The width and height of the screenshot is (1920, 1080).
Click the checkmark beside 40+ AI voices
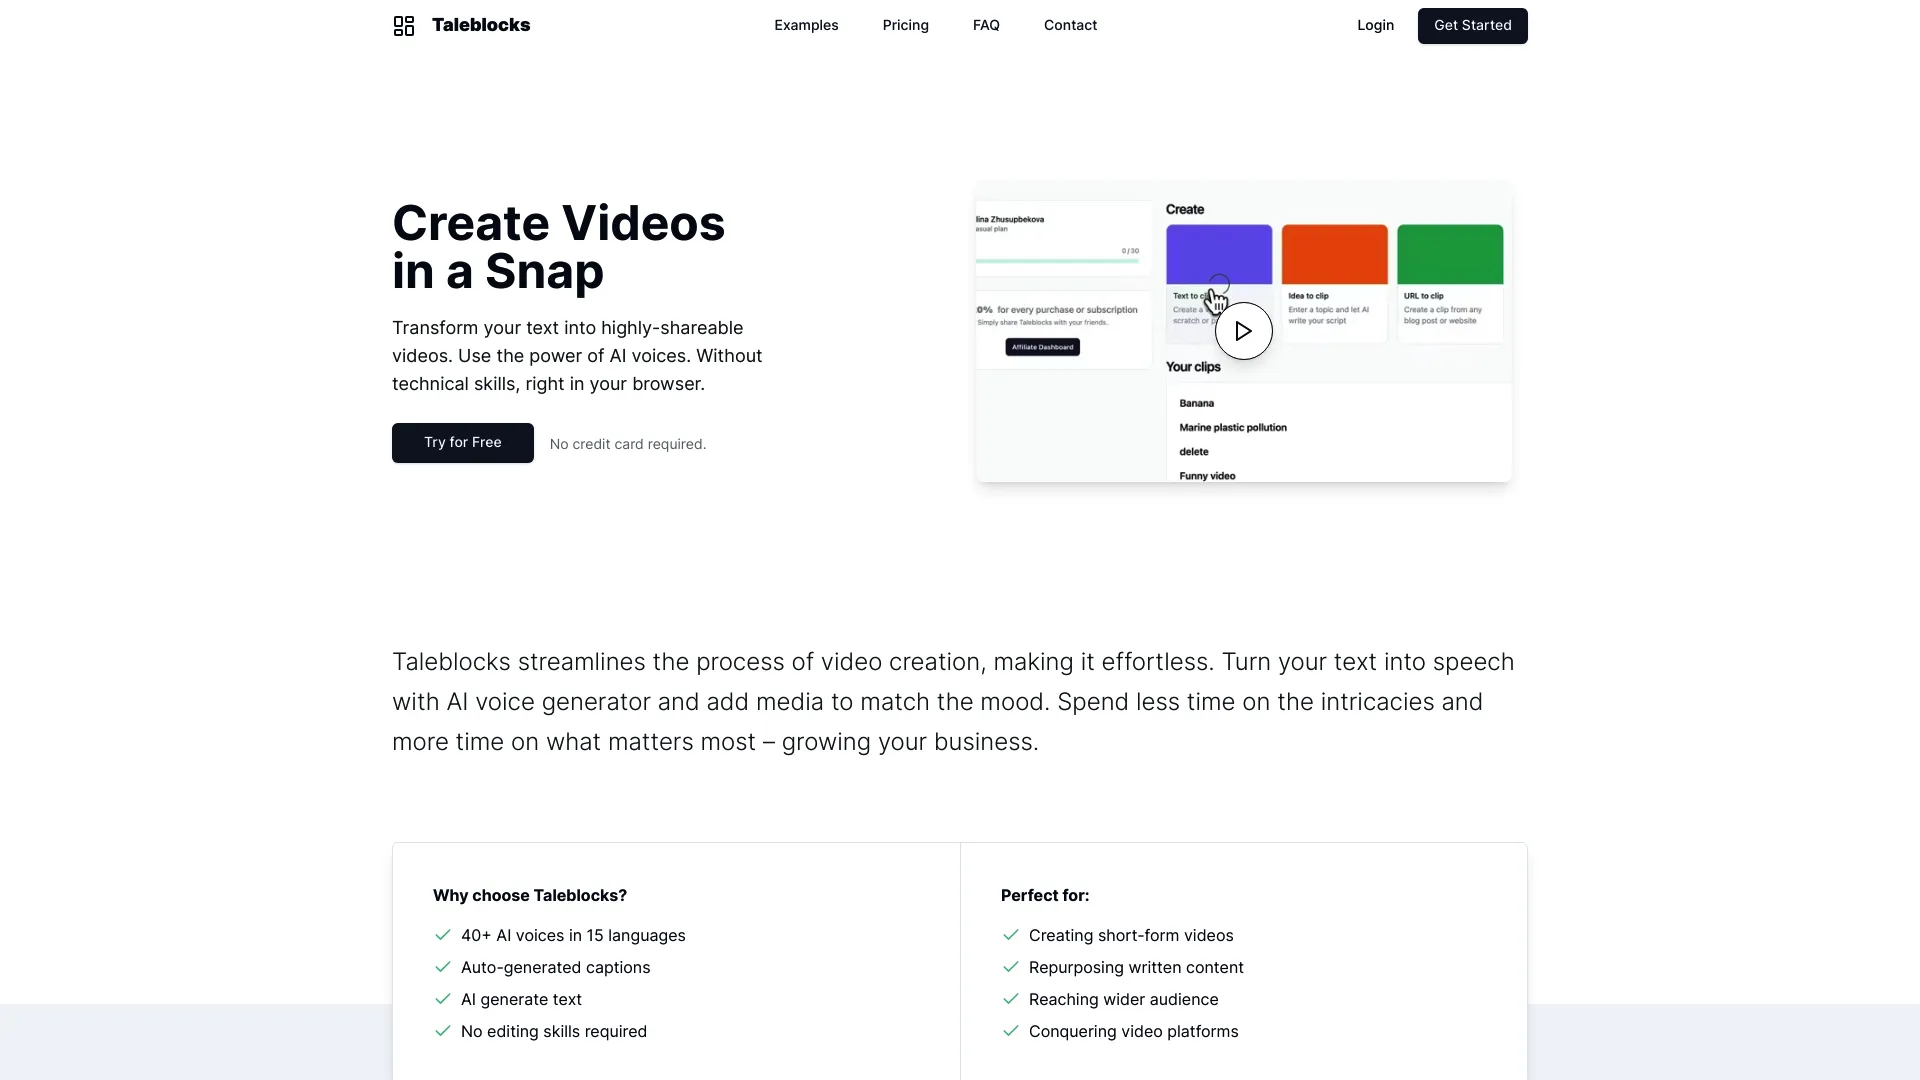tap(443, 934)
